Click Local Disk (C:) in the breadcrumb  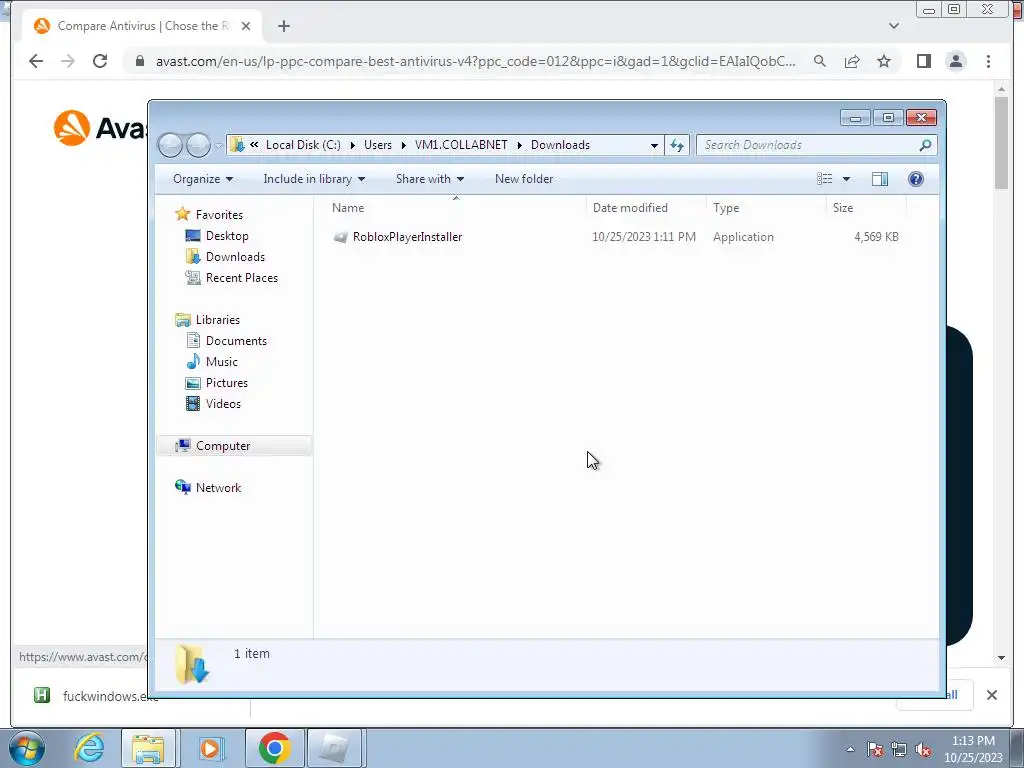point(303,145)
